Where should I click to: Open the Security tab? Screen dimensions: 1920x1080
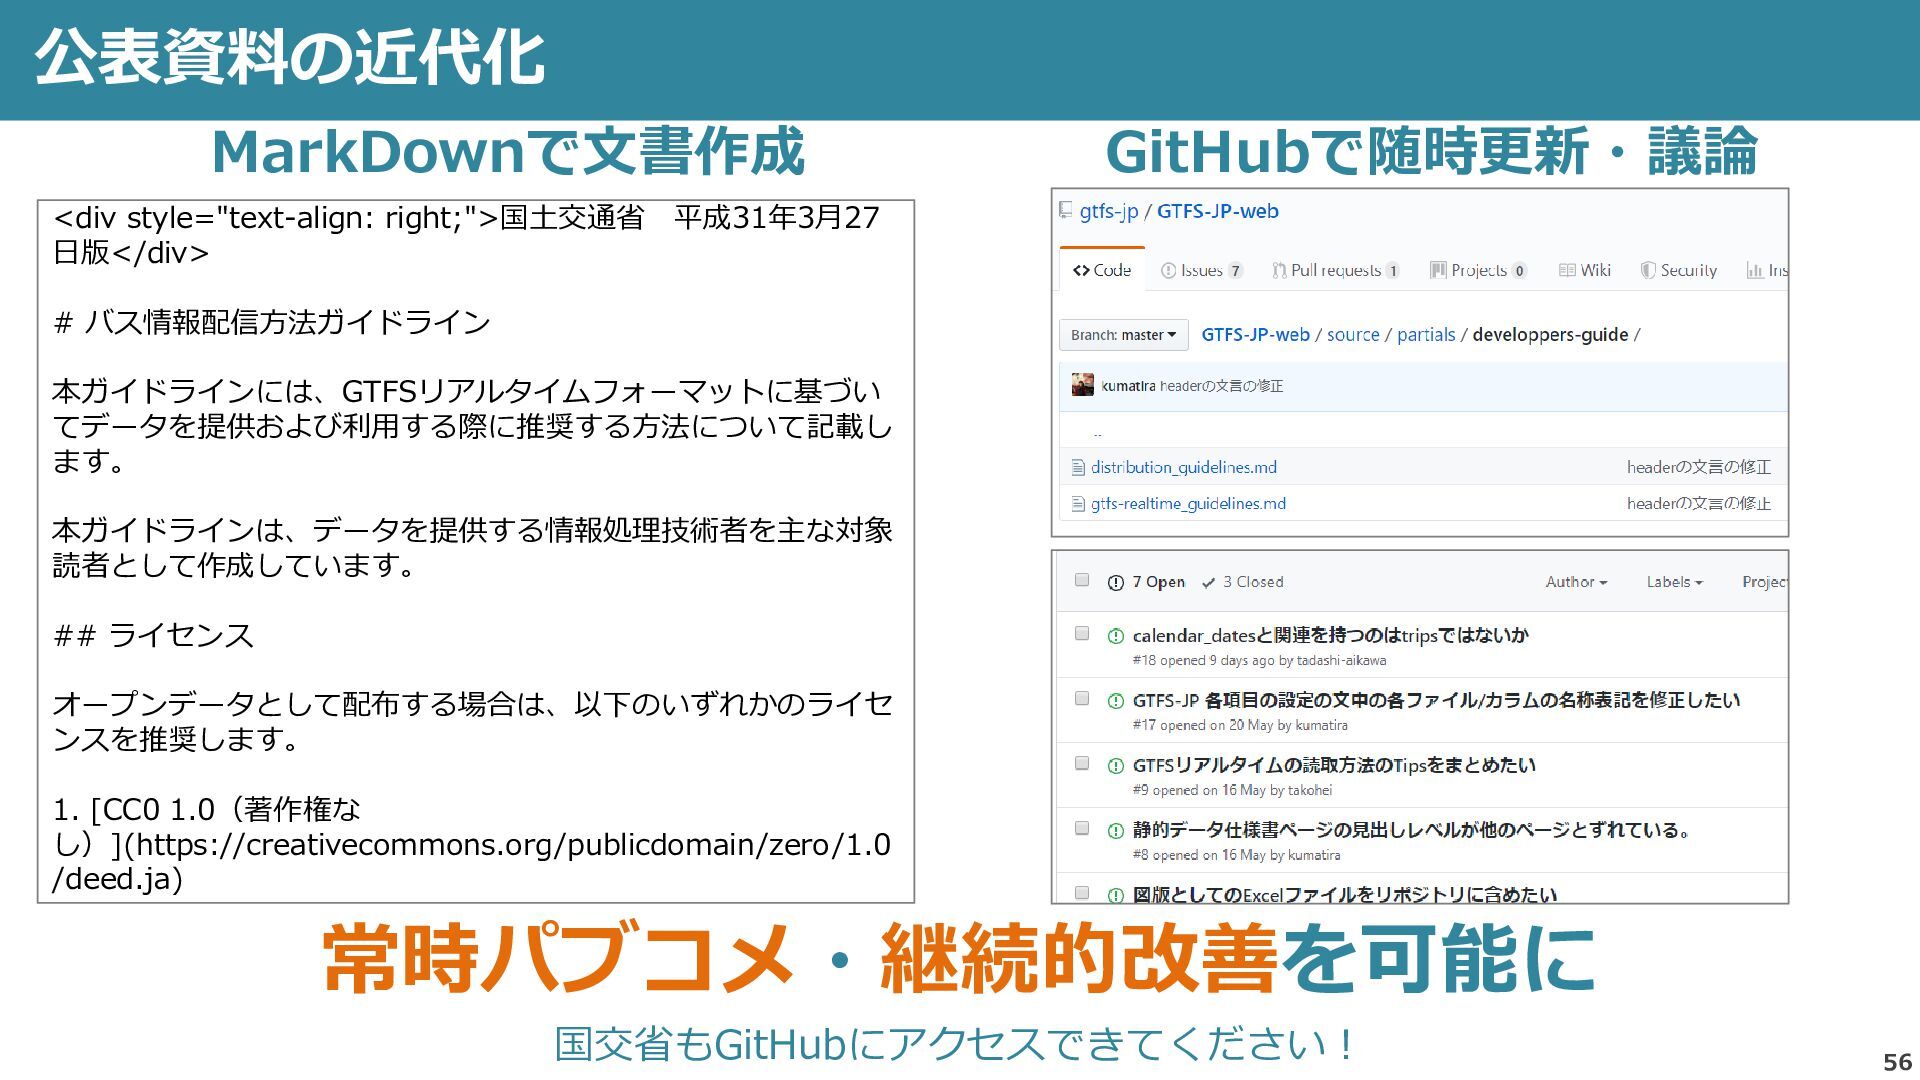(x=1679, y=270)
